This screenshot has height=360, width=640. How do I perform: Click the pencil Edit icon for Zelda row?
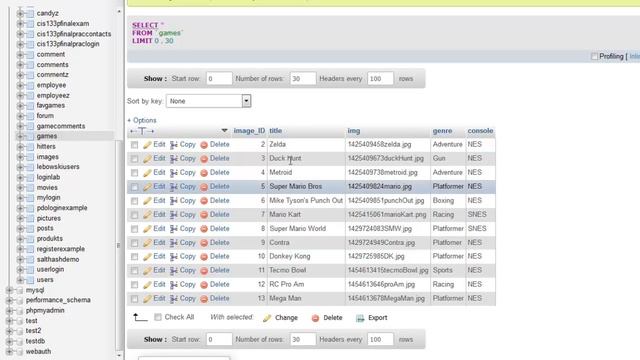[x=147, y=144]
